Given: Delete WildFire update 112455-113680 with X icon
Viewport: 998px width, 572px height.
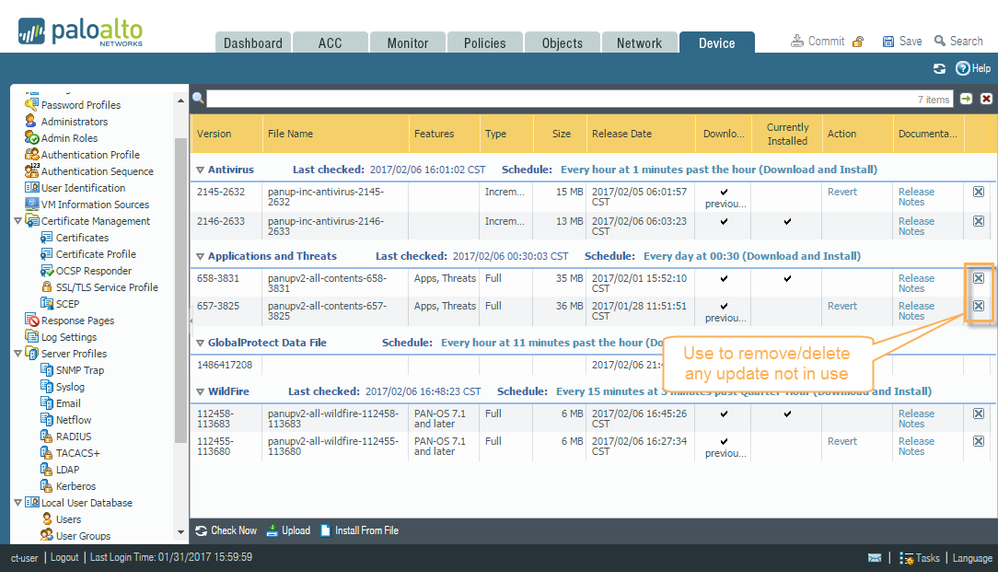Looking at the screenshot, I should 979,441.
